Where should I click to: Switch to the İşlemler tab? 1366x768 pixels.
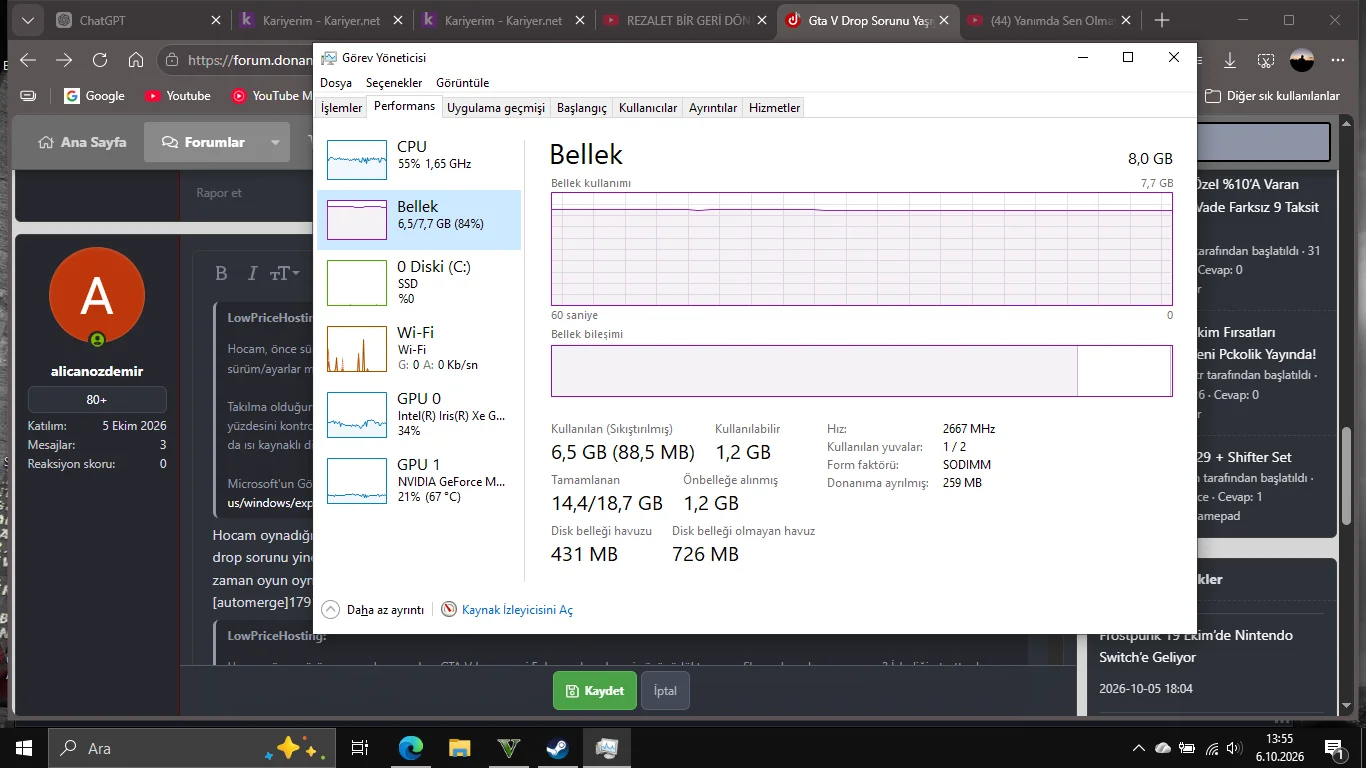pos(341,107)
